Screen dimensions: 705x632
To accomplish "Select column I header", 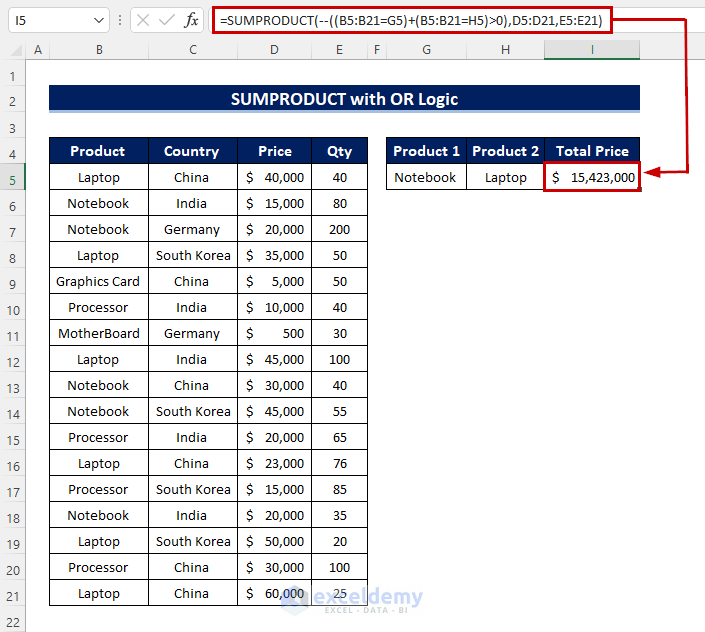I will point(592,50).
